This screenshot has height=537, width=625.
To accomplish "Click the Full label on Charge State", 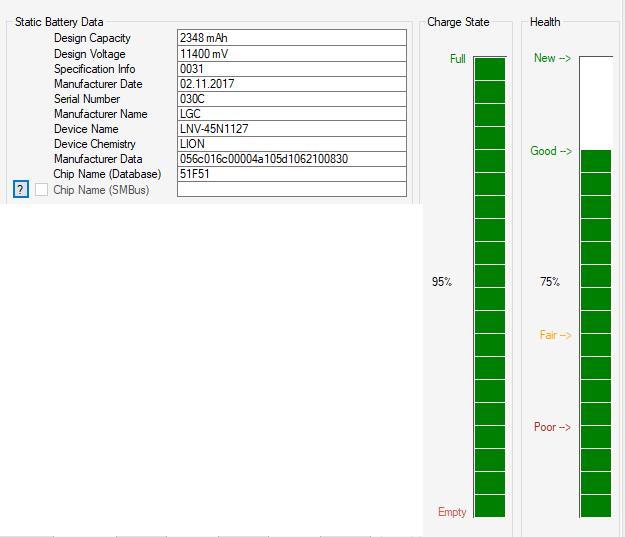I will pyautogui.click(x=458, y=59).
